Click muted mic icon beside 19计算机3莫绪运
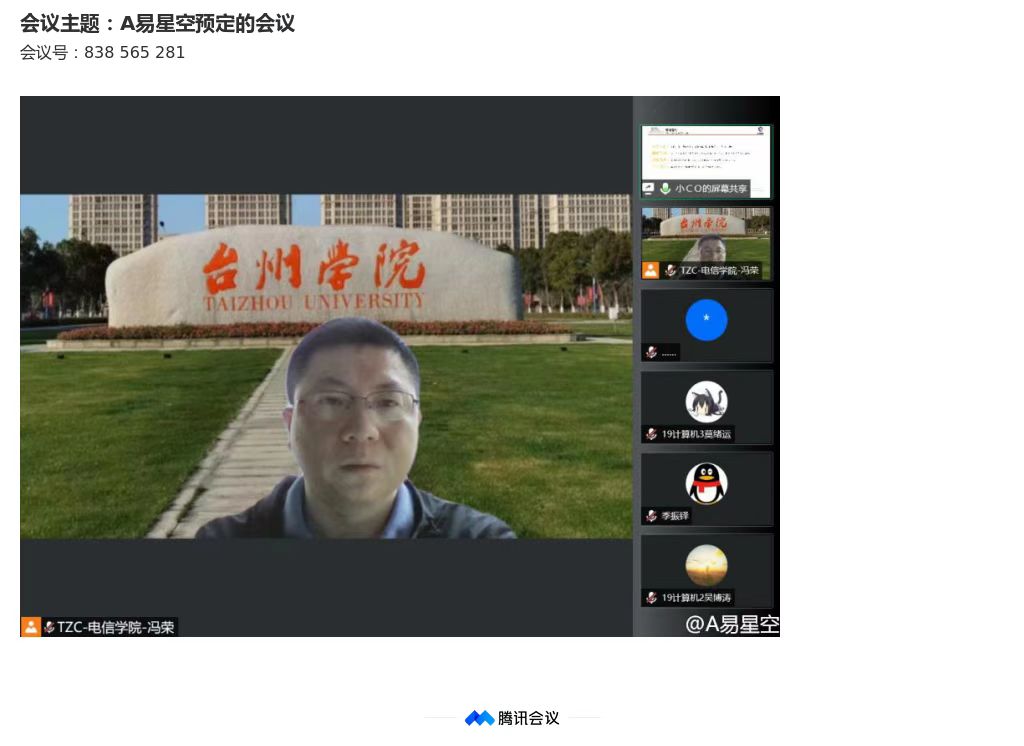 (651, 434)
